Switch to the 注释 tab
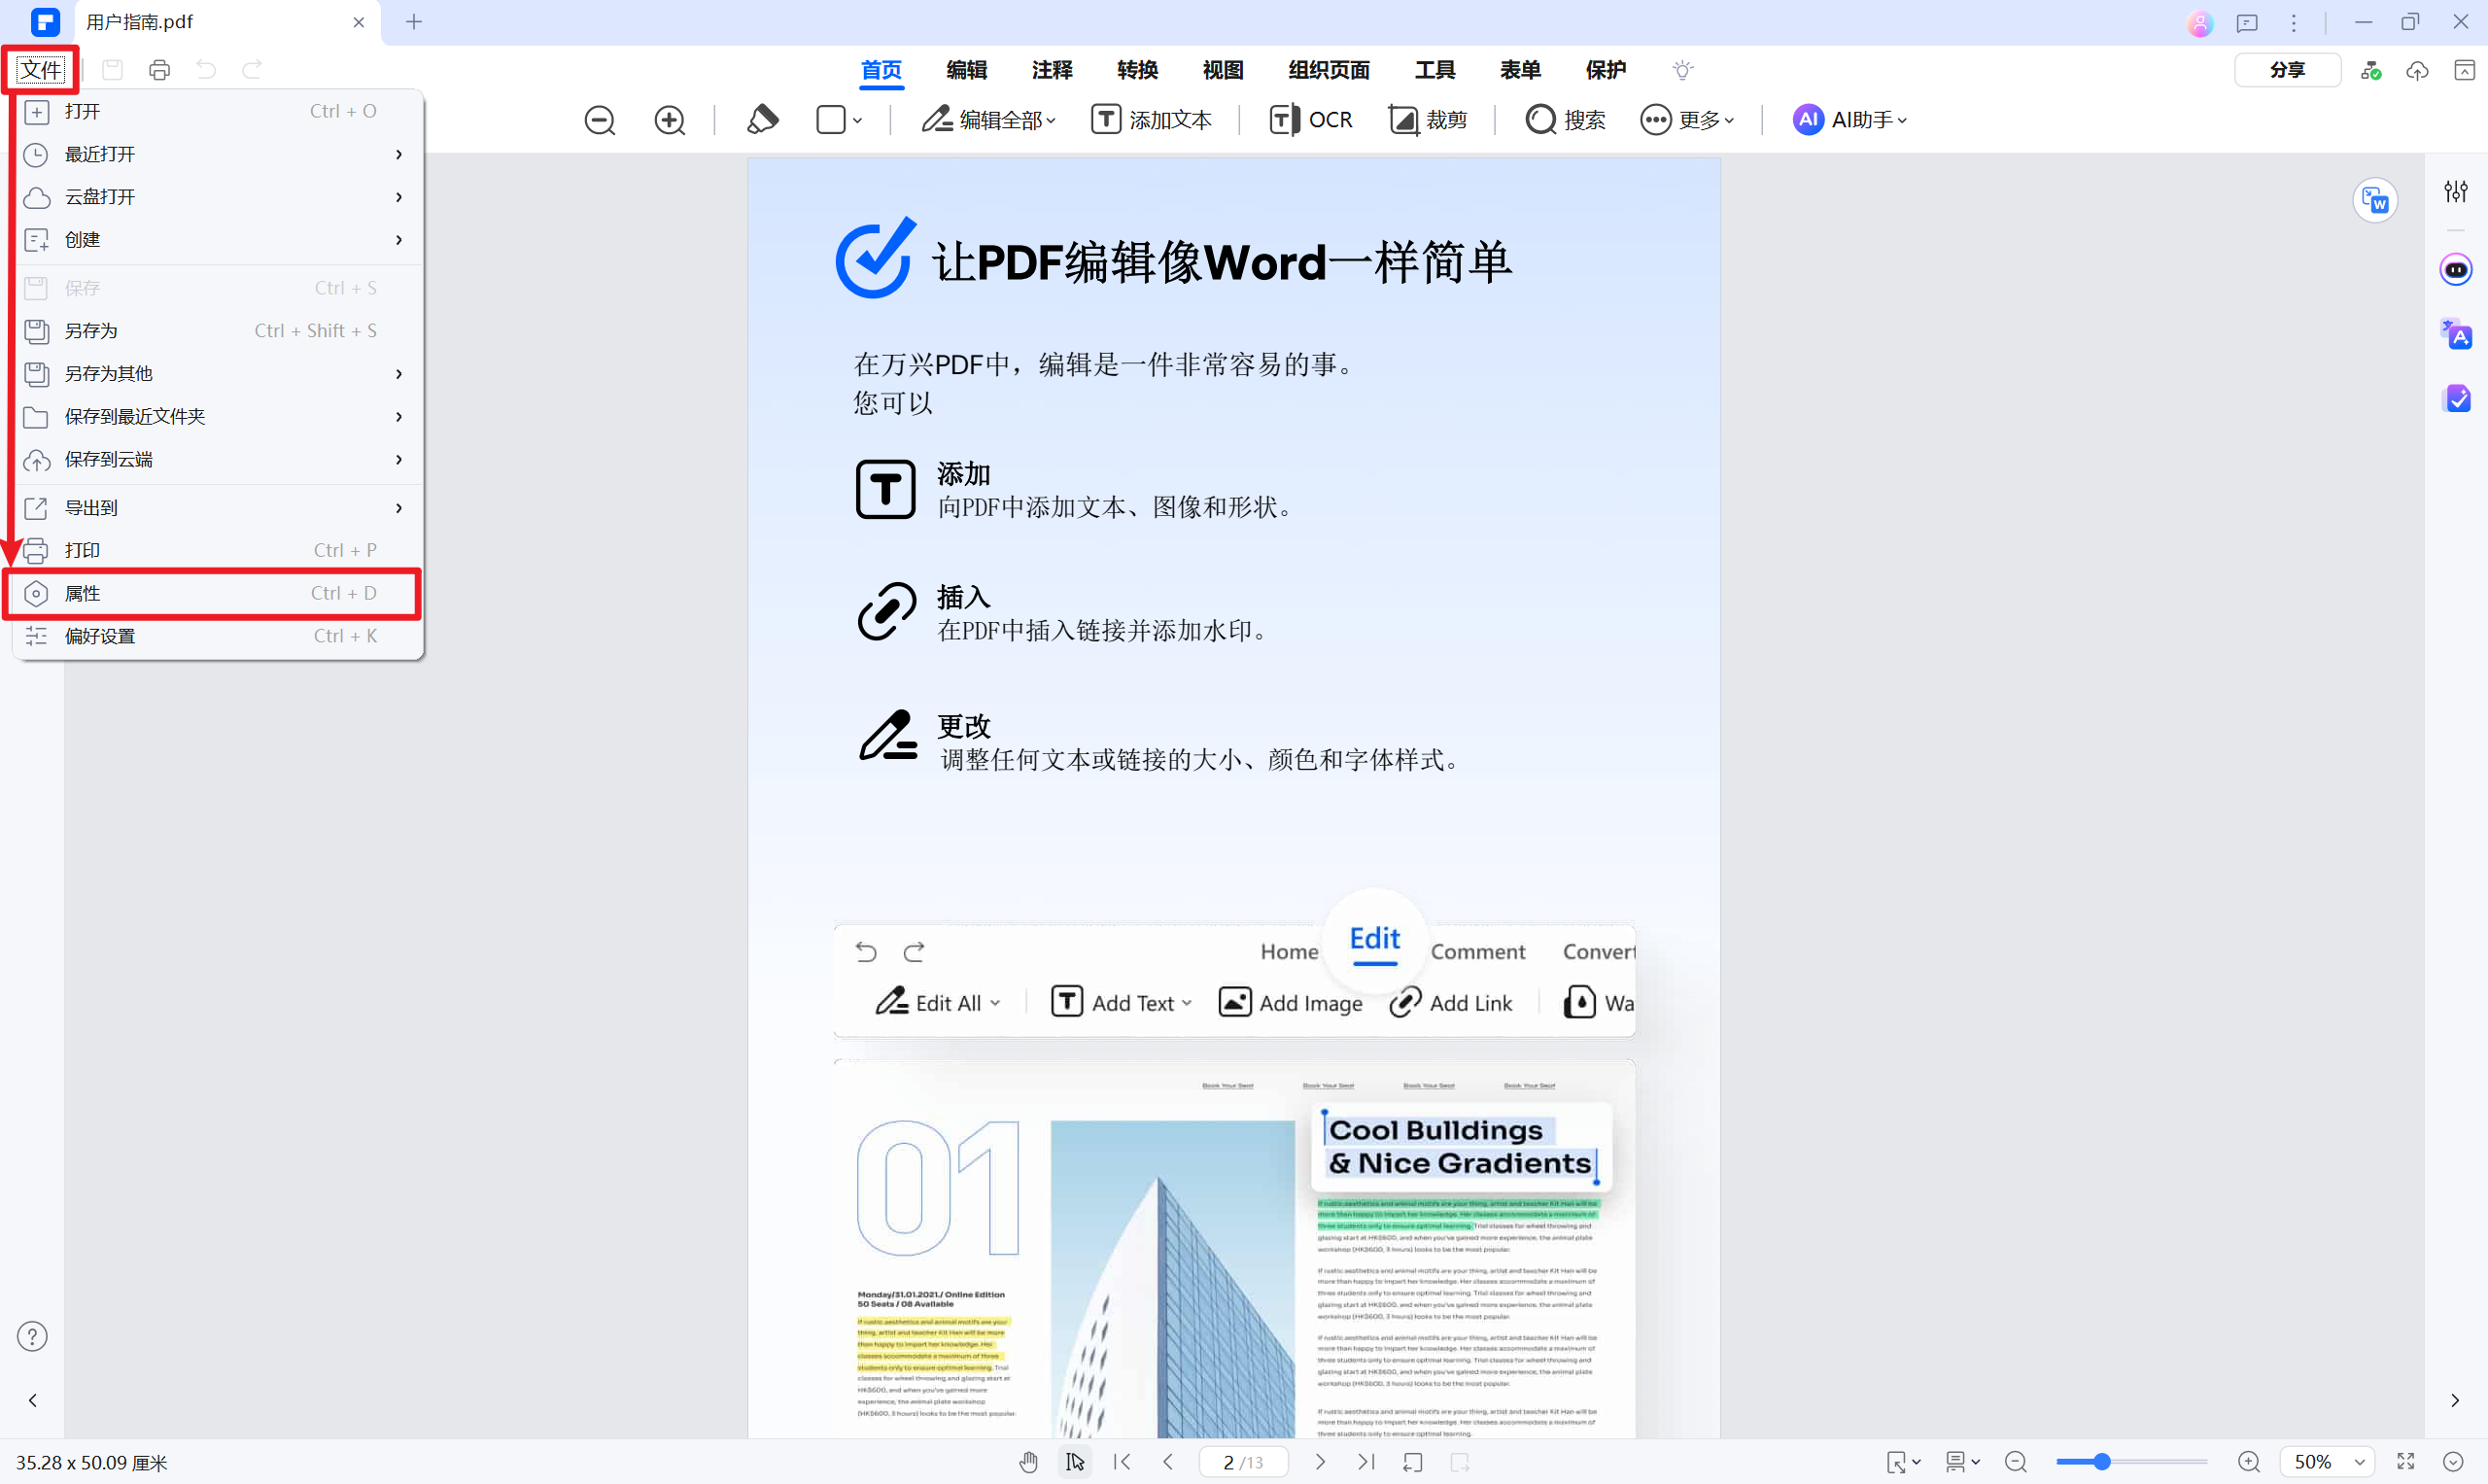The height and width of the screenshot is (1484, 2488). pyautogui.click(x=1052, y=70)
